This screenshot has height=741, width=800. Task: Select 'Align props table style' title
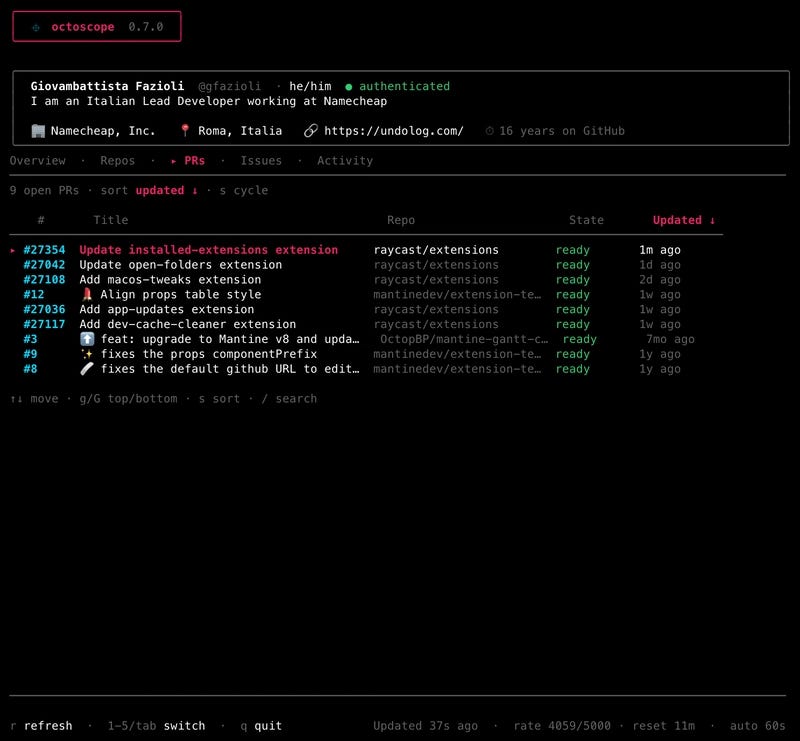(181, 294)
